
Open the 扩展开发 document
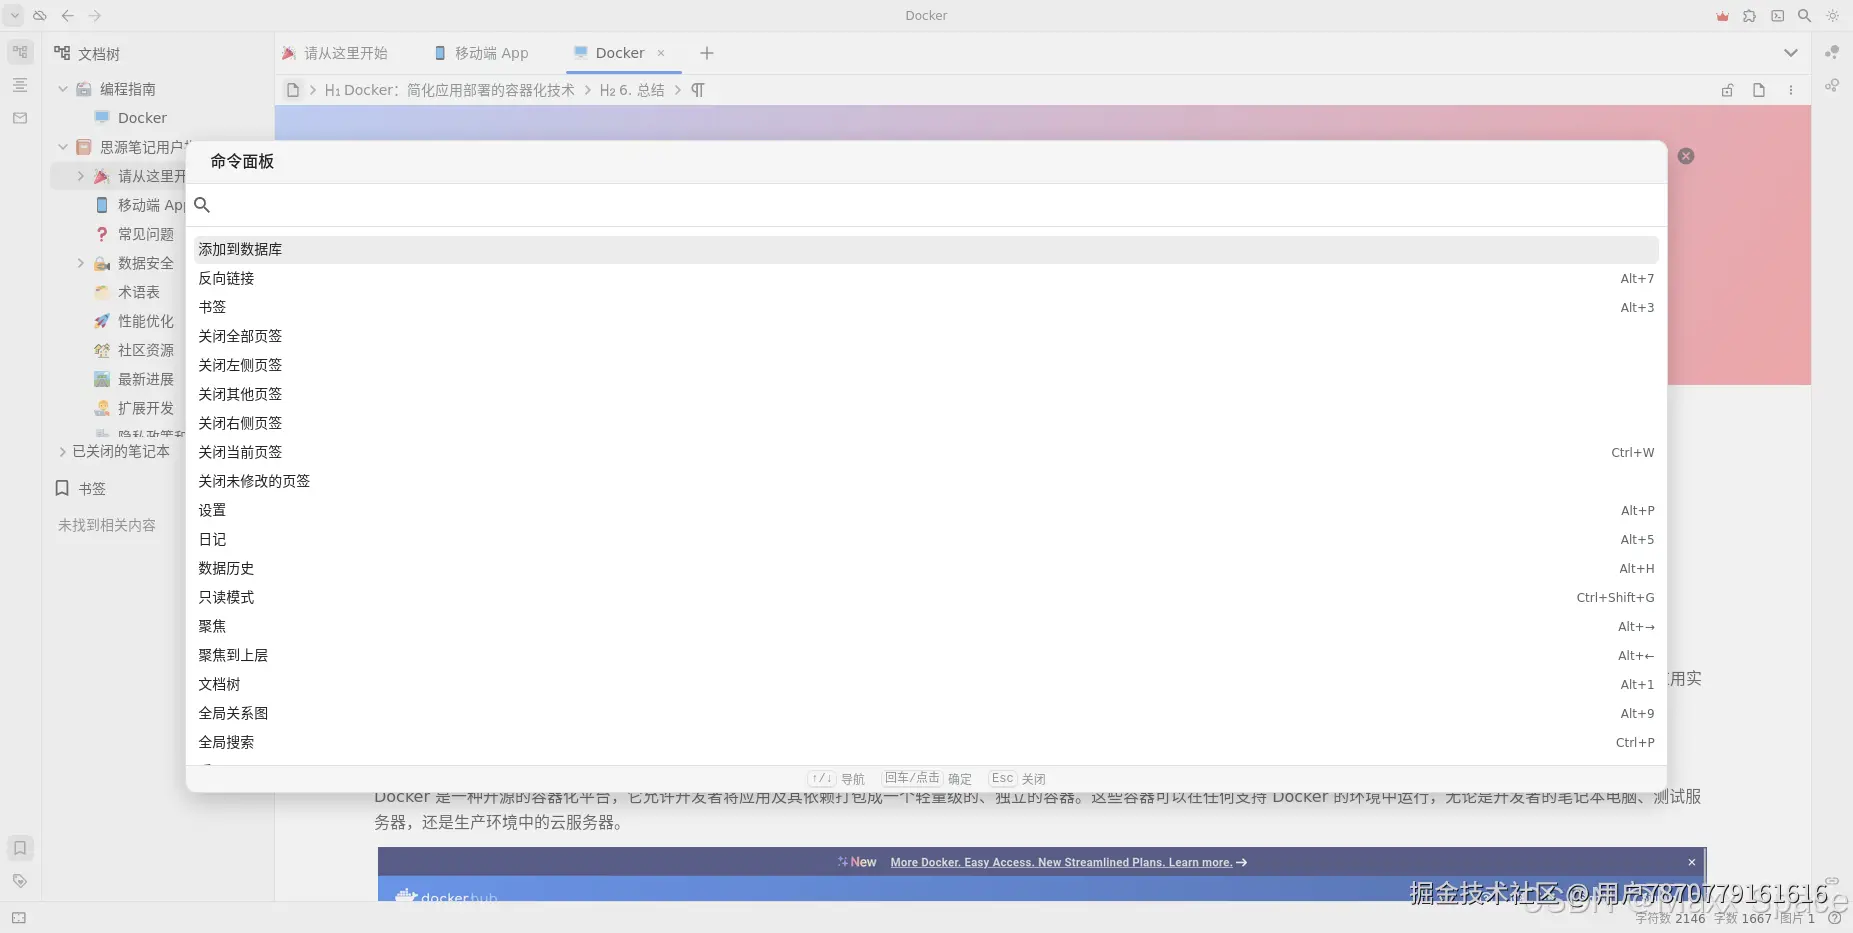point(146,408)
